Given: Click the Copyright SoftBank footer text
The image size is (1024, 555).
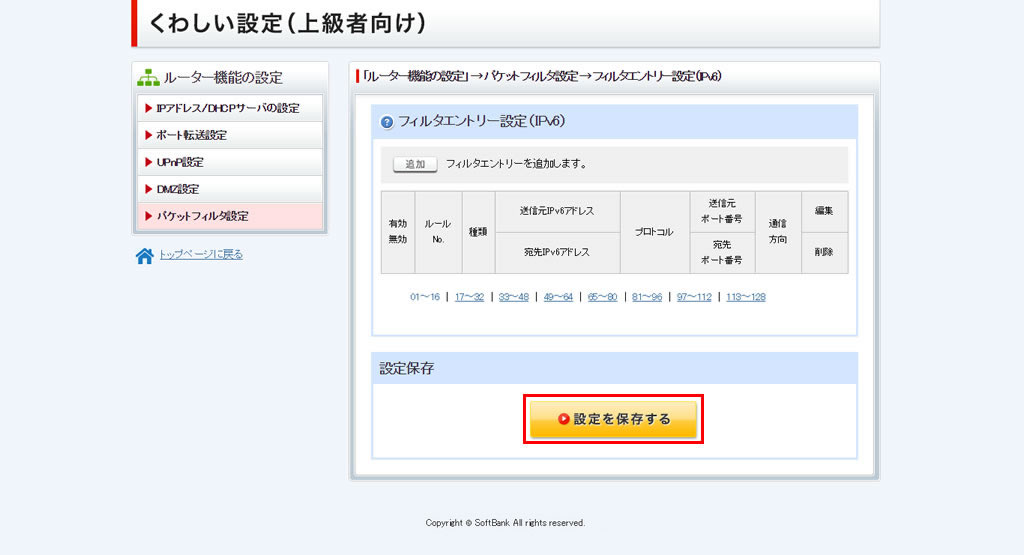Looking at the screenshot, I should [505, 523].
